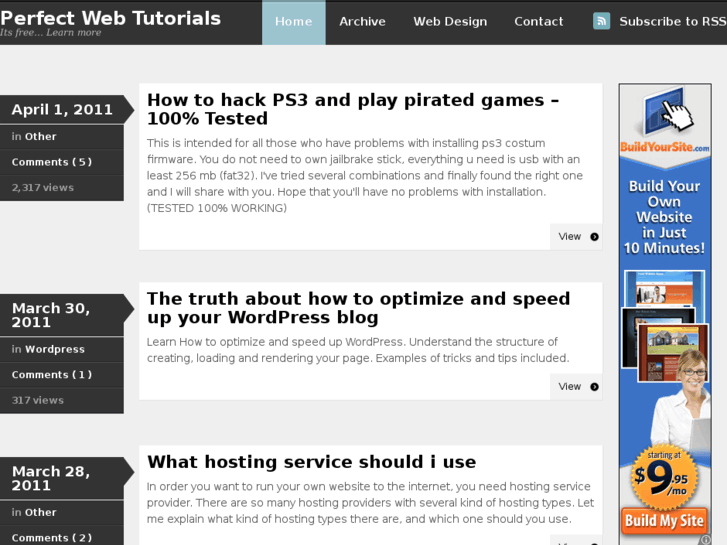Click View button for the PS3 post
Image resolution: width=727 pixels, height=545 pixels.
click(x=576, y=237)
